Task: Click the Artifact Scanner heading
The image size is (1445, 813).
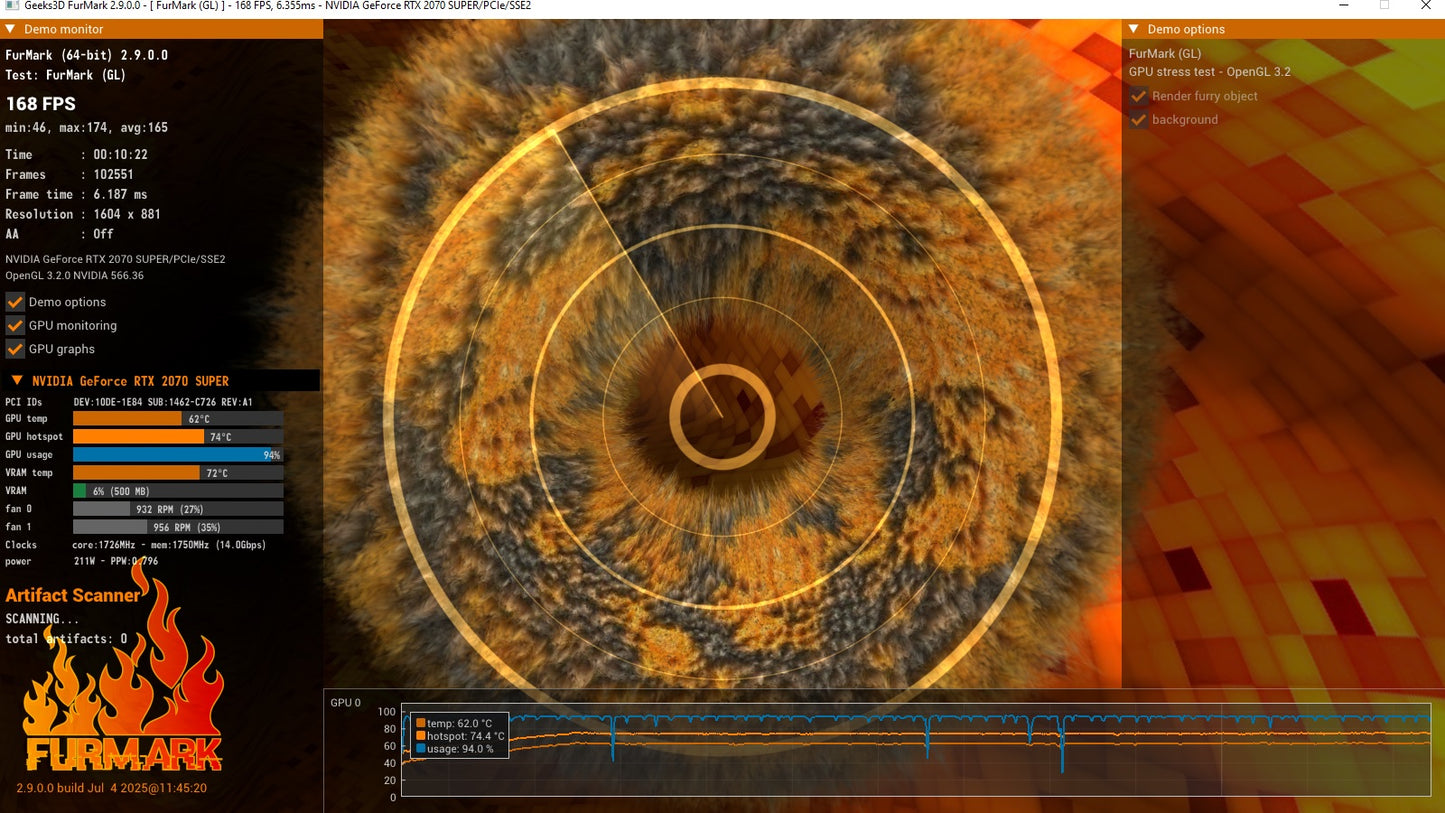Action: [73, 595]
